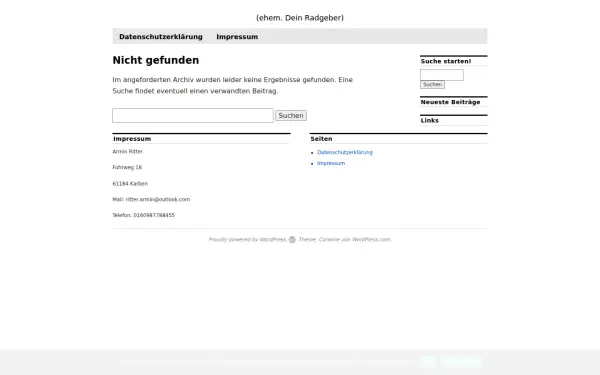Click the Suchen button beside the main search field
This screenshot has width=600, height=375.
pyautogui.click(x=291, y=116)
